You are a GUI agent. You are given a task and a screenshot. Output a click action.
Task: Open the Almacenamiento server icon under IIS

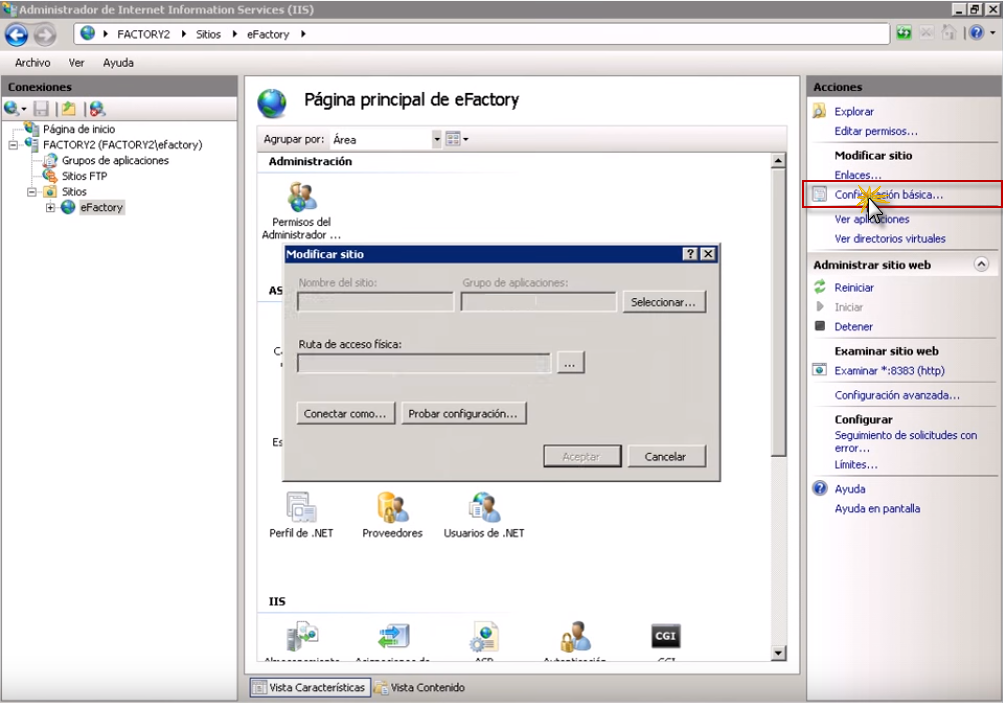click(x=302, y=636)
